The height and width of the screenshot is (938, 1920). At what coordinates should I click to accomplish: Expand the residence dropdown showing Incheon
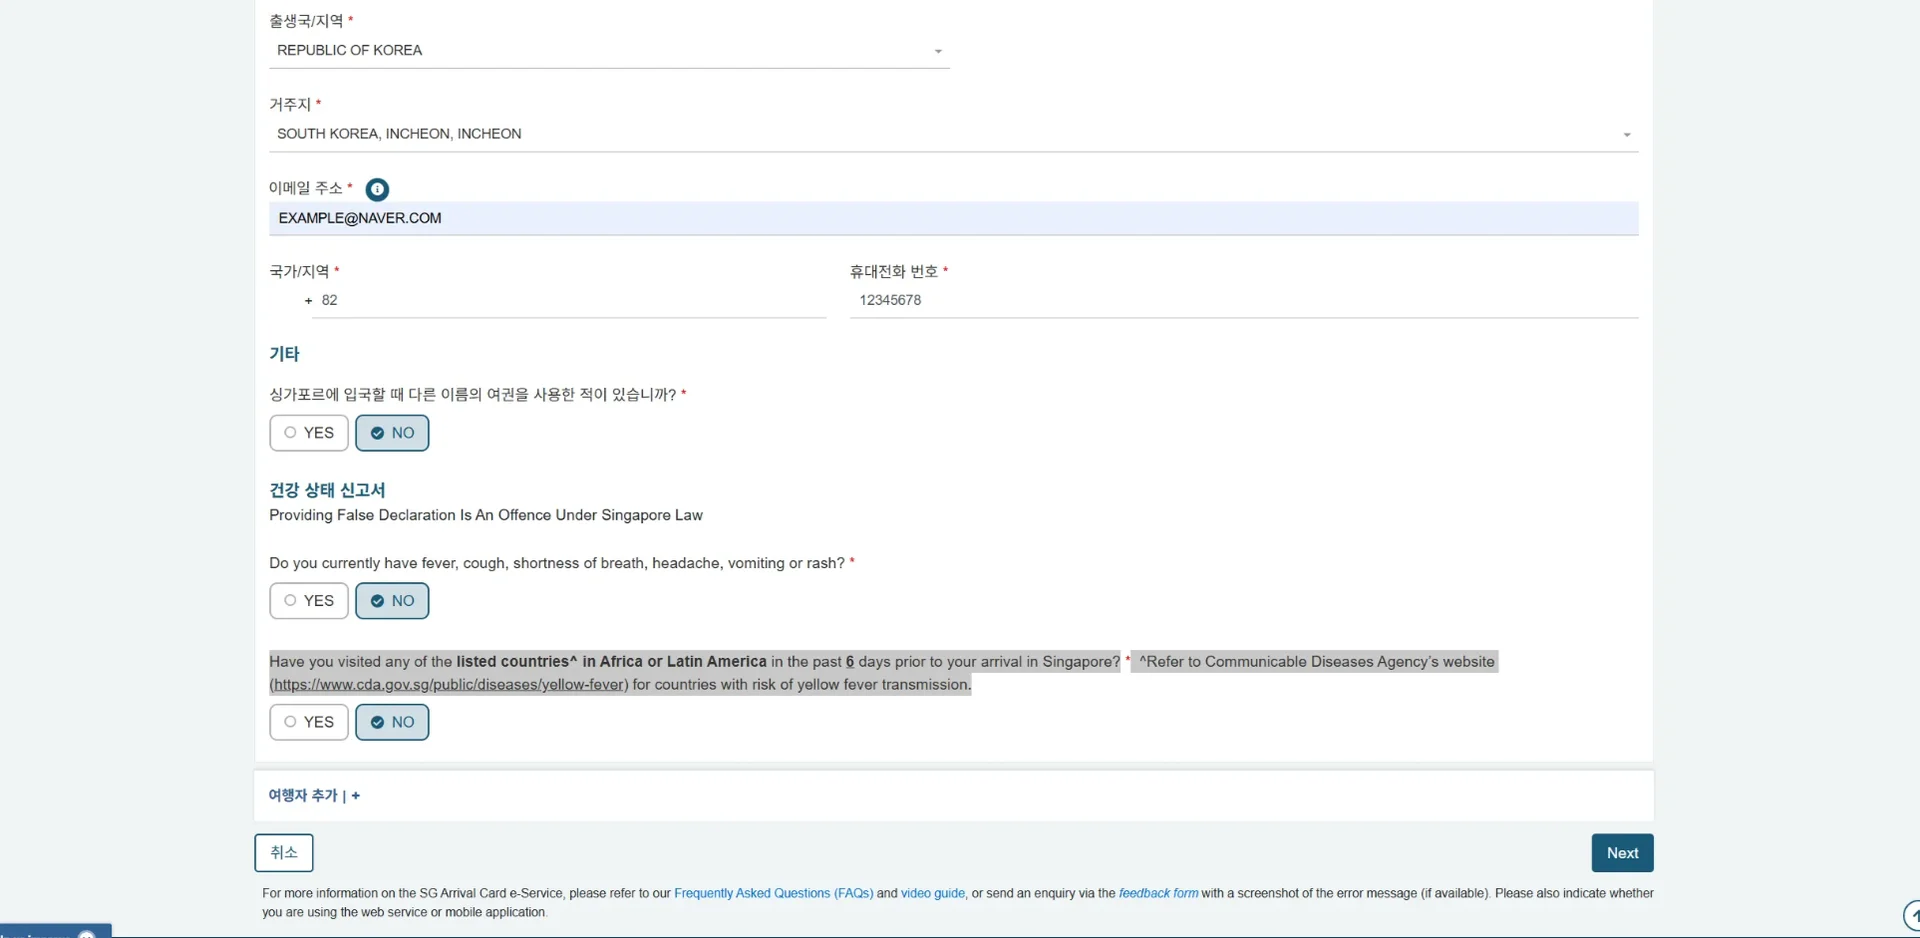(1626, 135)
